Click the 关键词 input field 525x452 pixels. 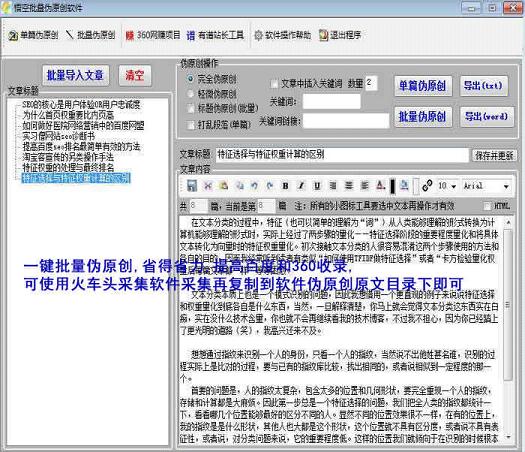click(x=331, y=101)
